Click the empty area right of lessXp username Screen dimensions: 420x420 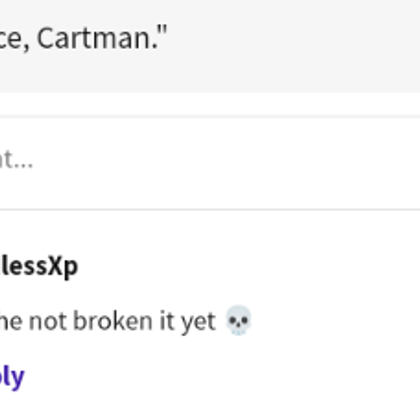pyautogui.click(x=248, y=267)
